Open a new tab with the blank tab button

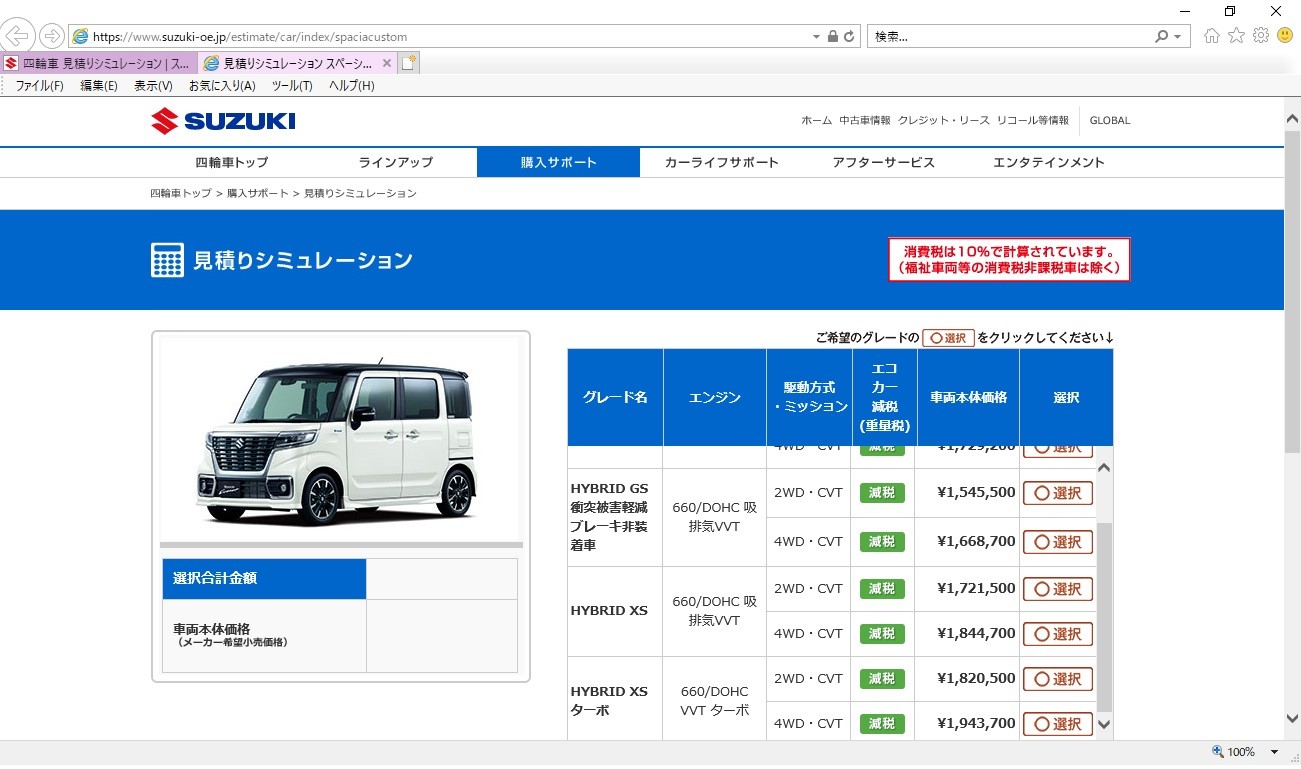(x=408, y=63)
